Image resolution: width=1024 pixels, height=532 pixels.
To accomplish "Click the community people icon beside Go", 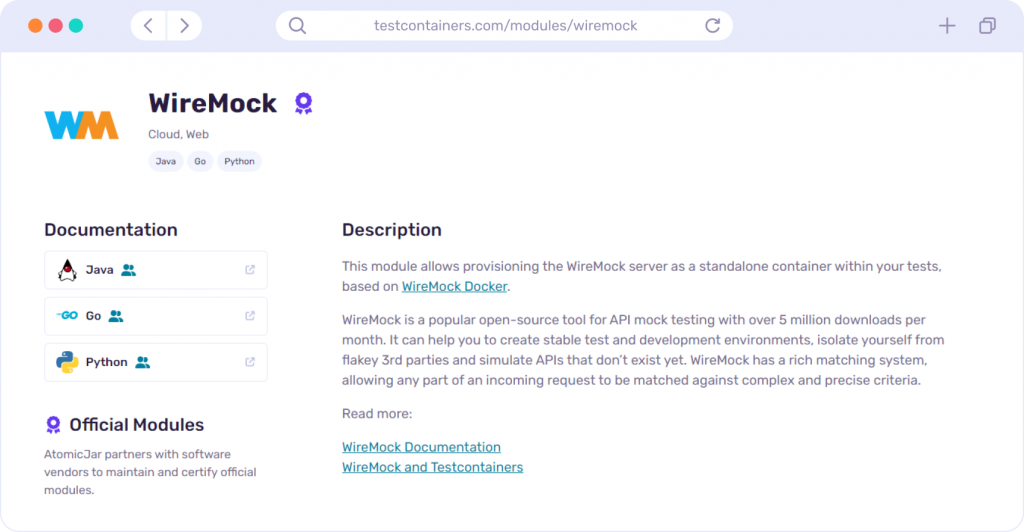I will [x=116, y=317].
